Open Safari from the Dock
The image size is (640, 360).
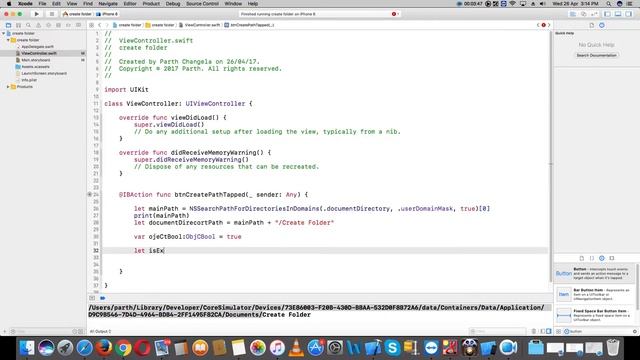click(x=85, y=348)
